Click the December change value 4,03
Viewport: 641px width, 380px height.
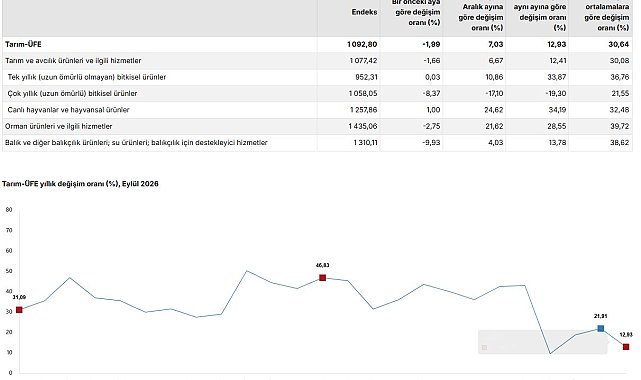(496, 143)
